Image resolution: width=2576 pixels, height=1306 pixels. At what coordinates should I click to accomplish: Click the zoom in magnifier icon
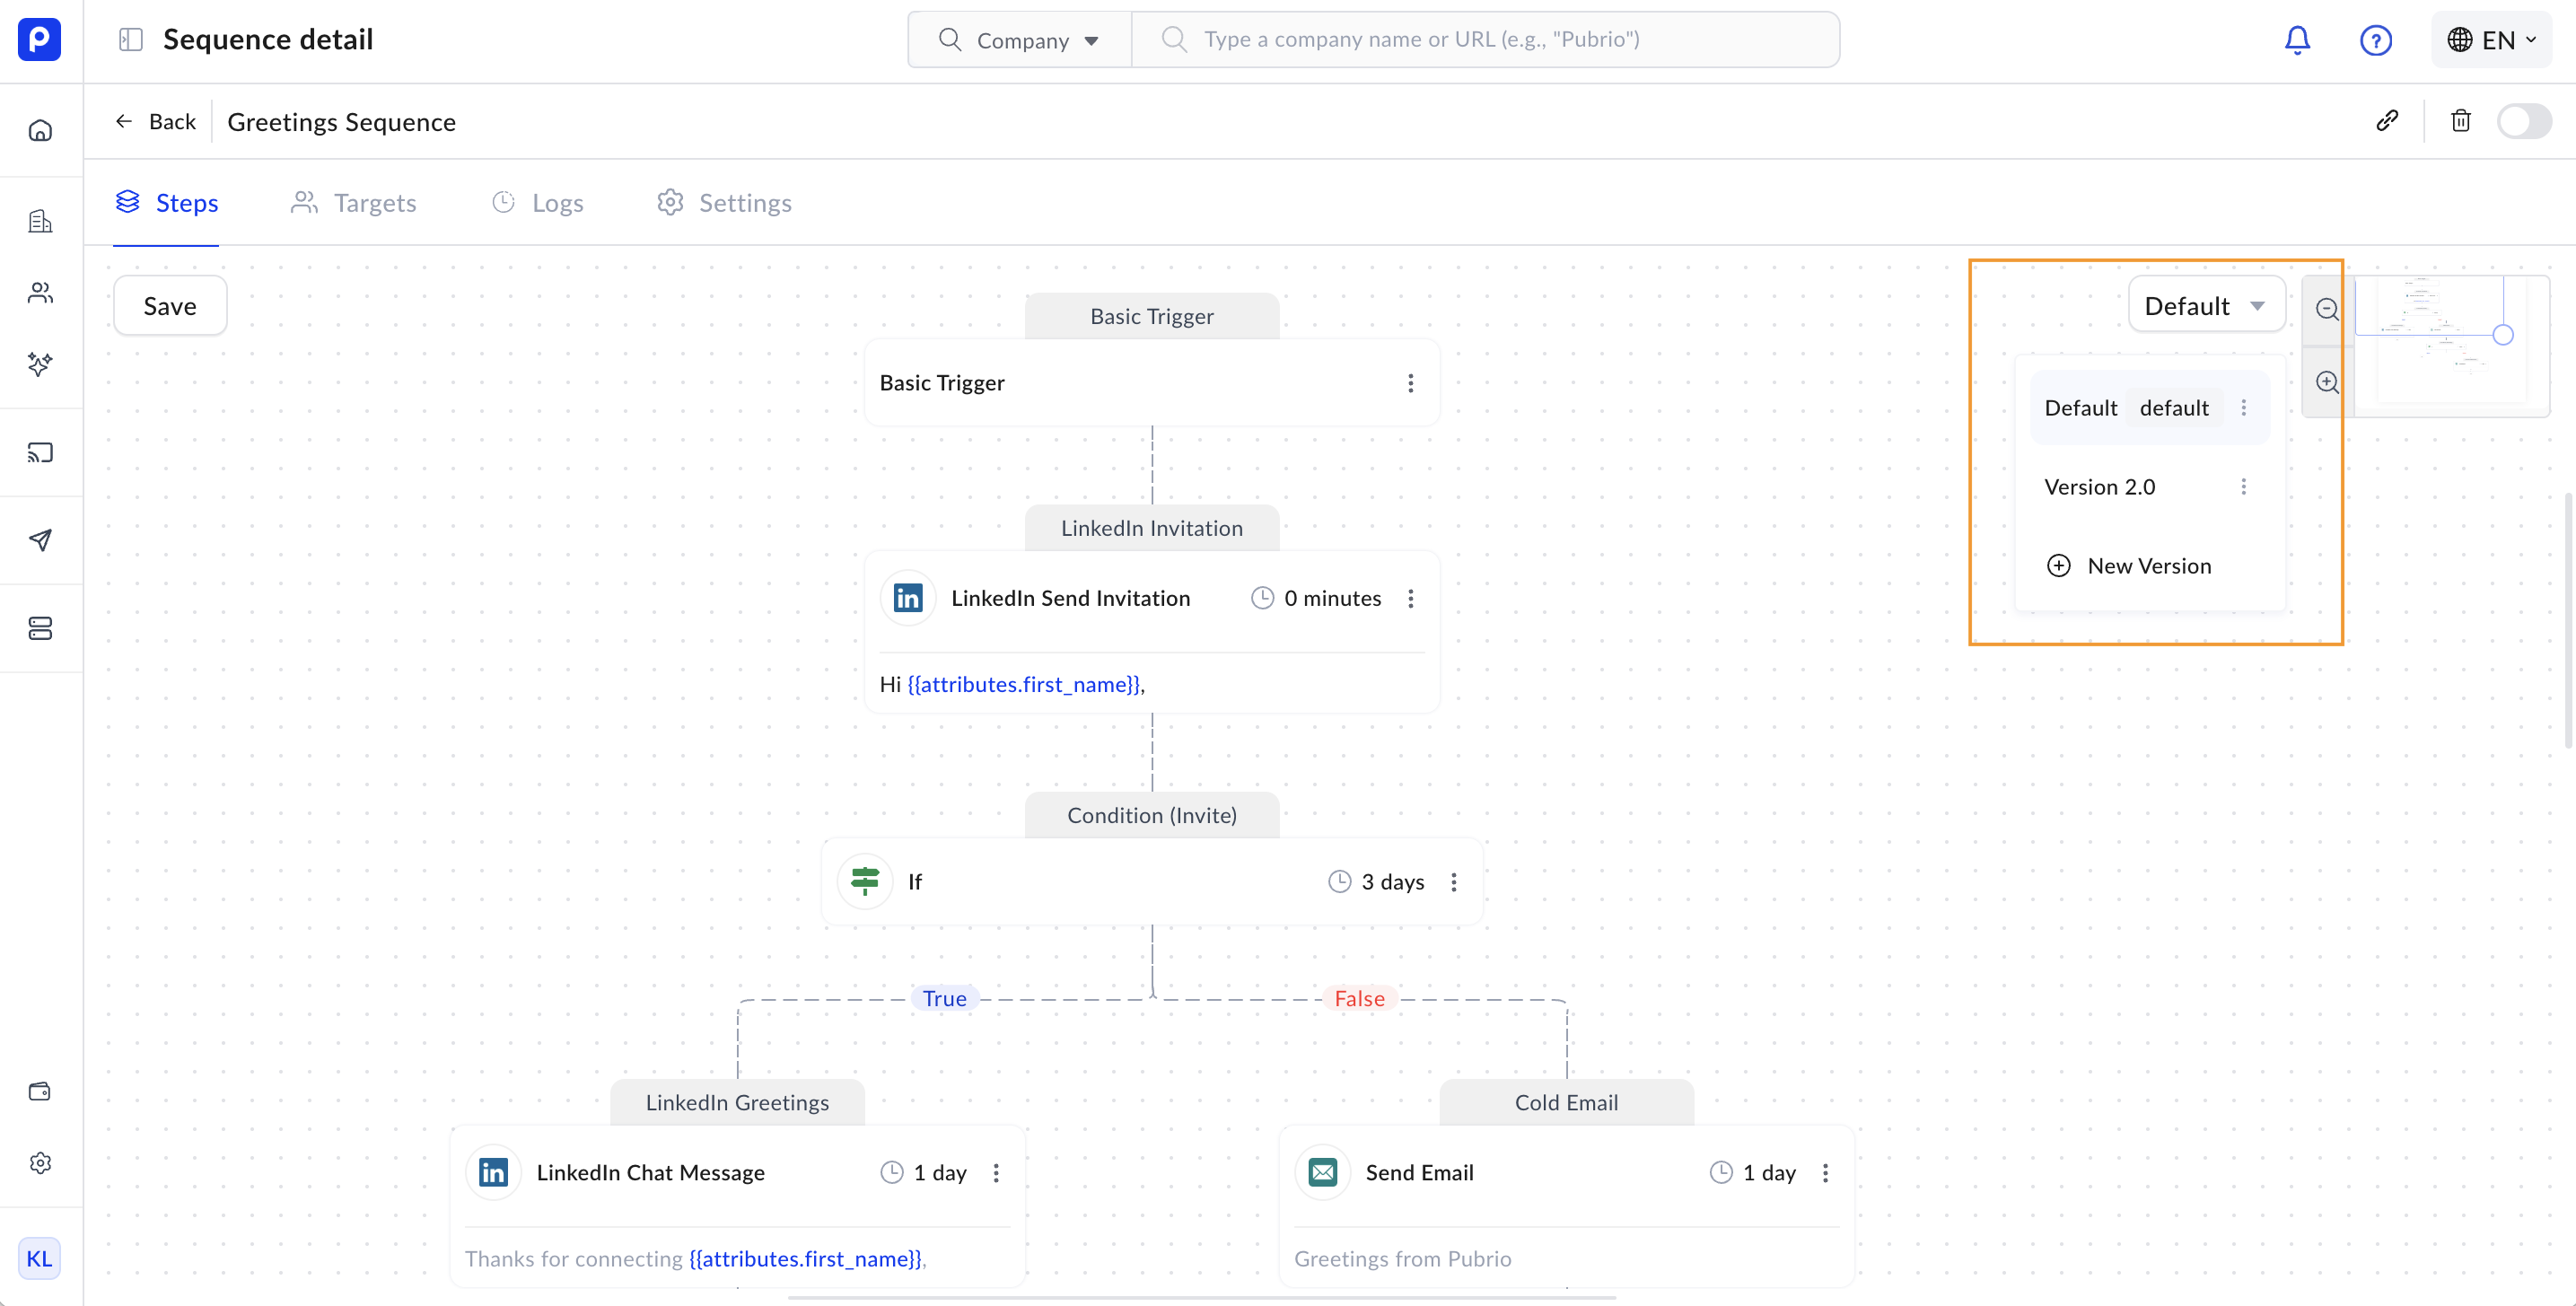coord(2327,382)
